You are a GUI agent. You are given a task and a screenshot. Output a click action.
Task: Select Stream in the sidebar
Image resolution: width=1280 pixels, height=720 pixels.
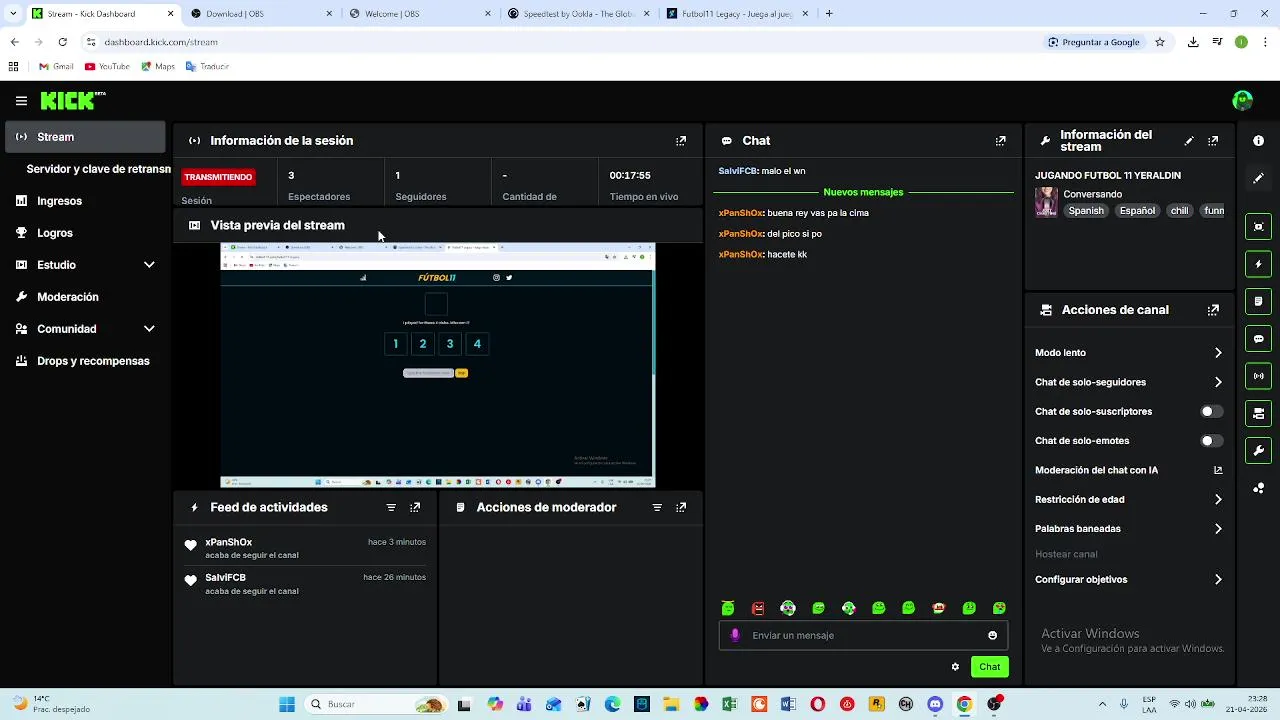pos(85,137)
